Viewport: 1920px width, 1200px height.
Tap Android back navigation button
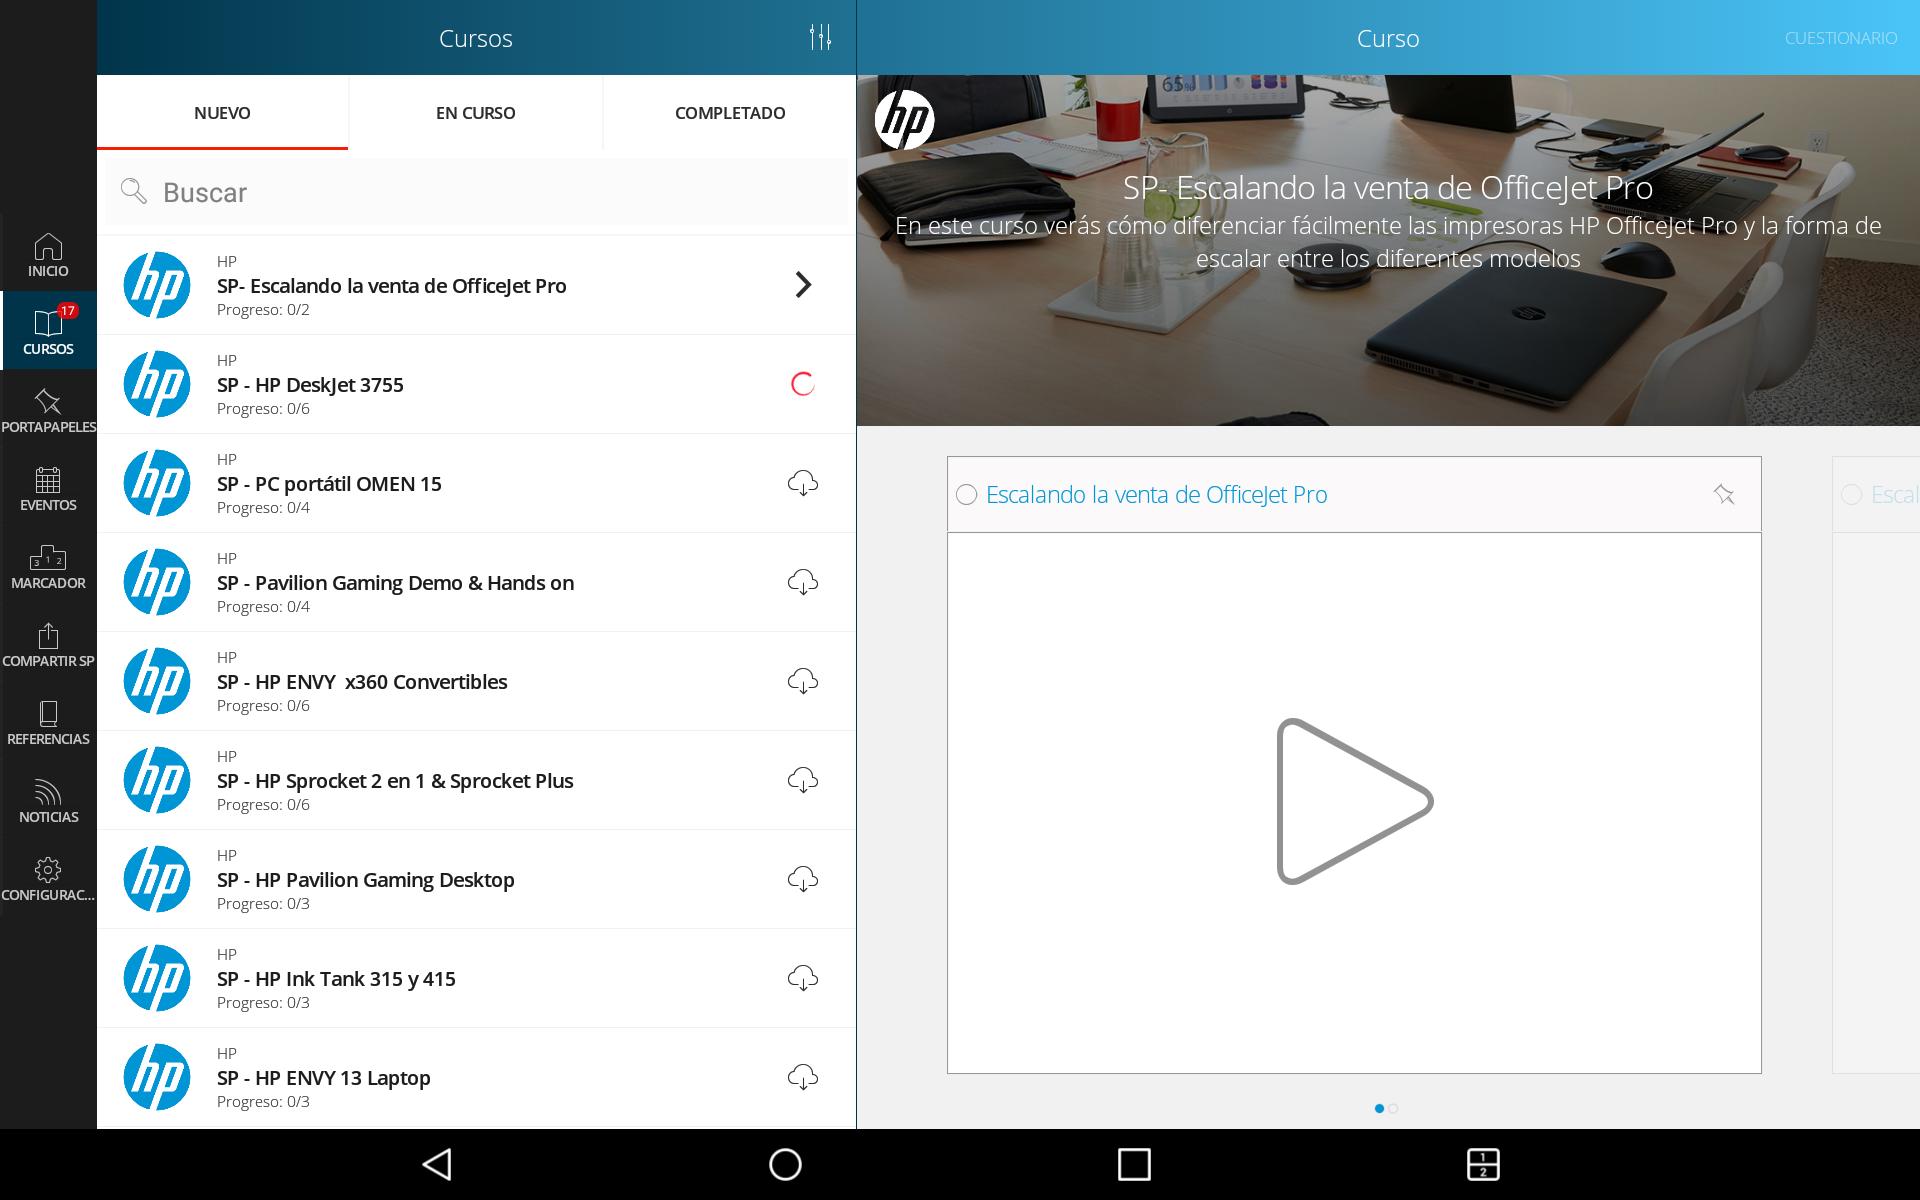[x=437, y=1164]
